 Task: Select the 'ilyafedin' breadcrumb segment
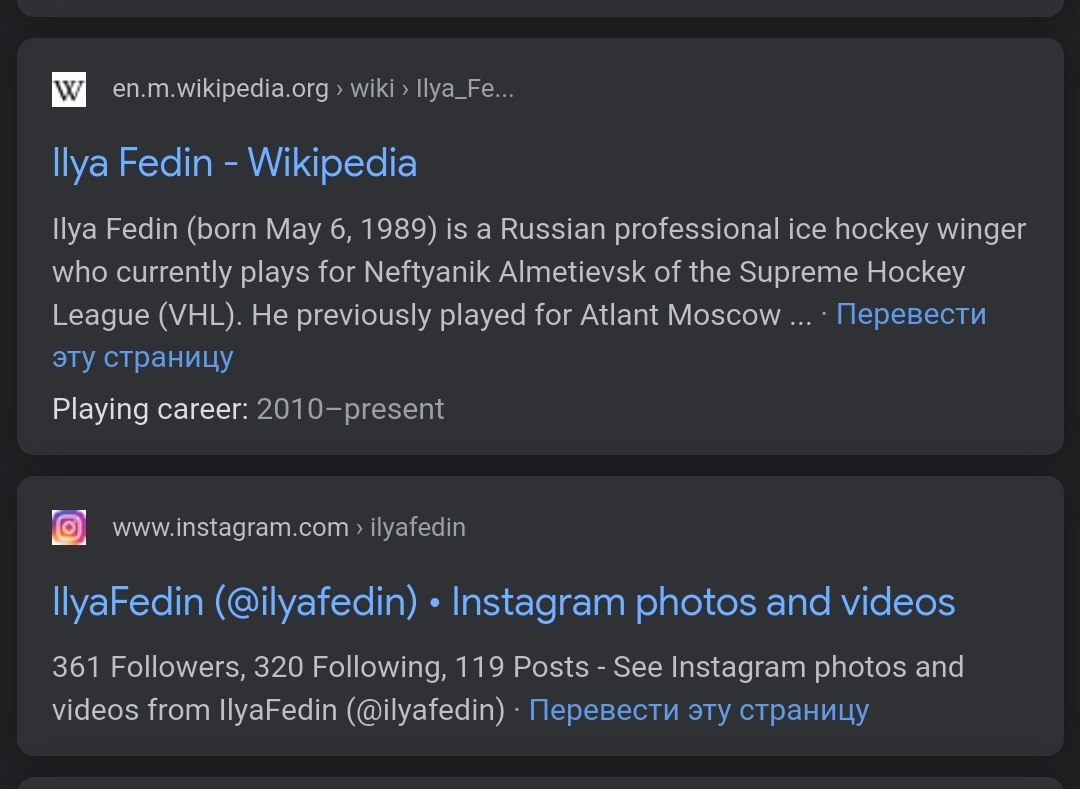pos(418,527)
